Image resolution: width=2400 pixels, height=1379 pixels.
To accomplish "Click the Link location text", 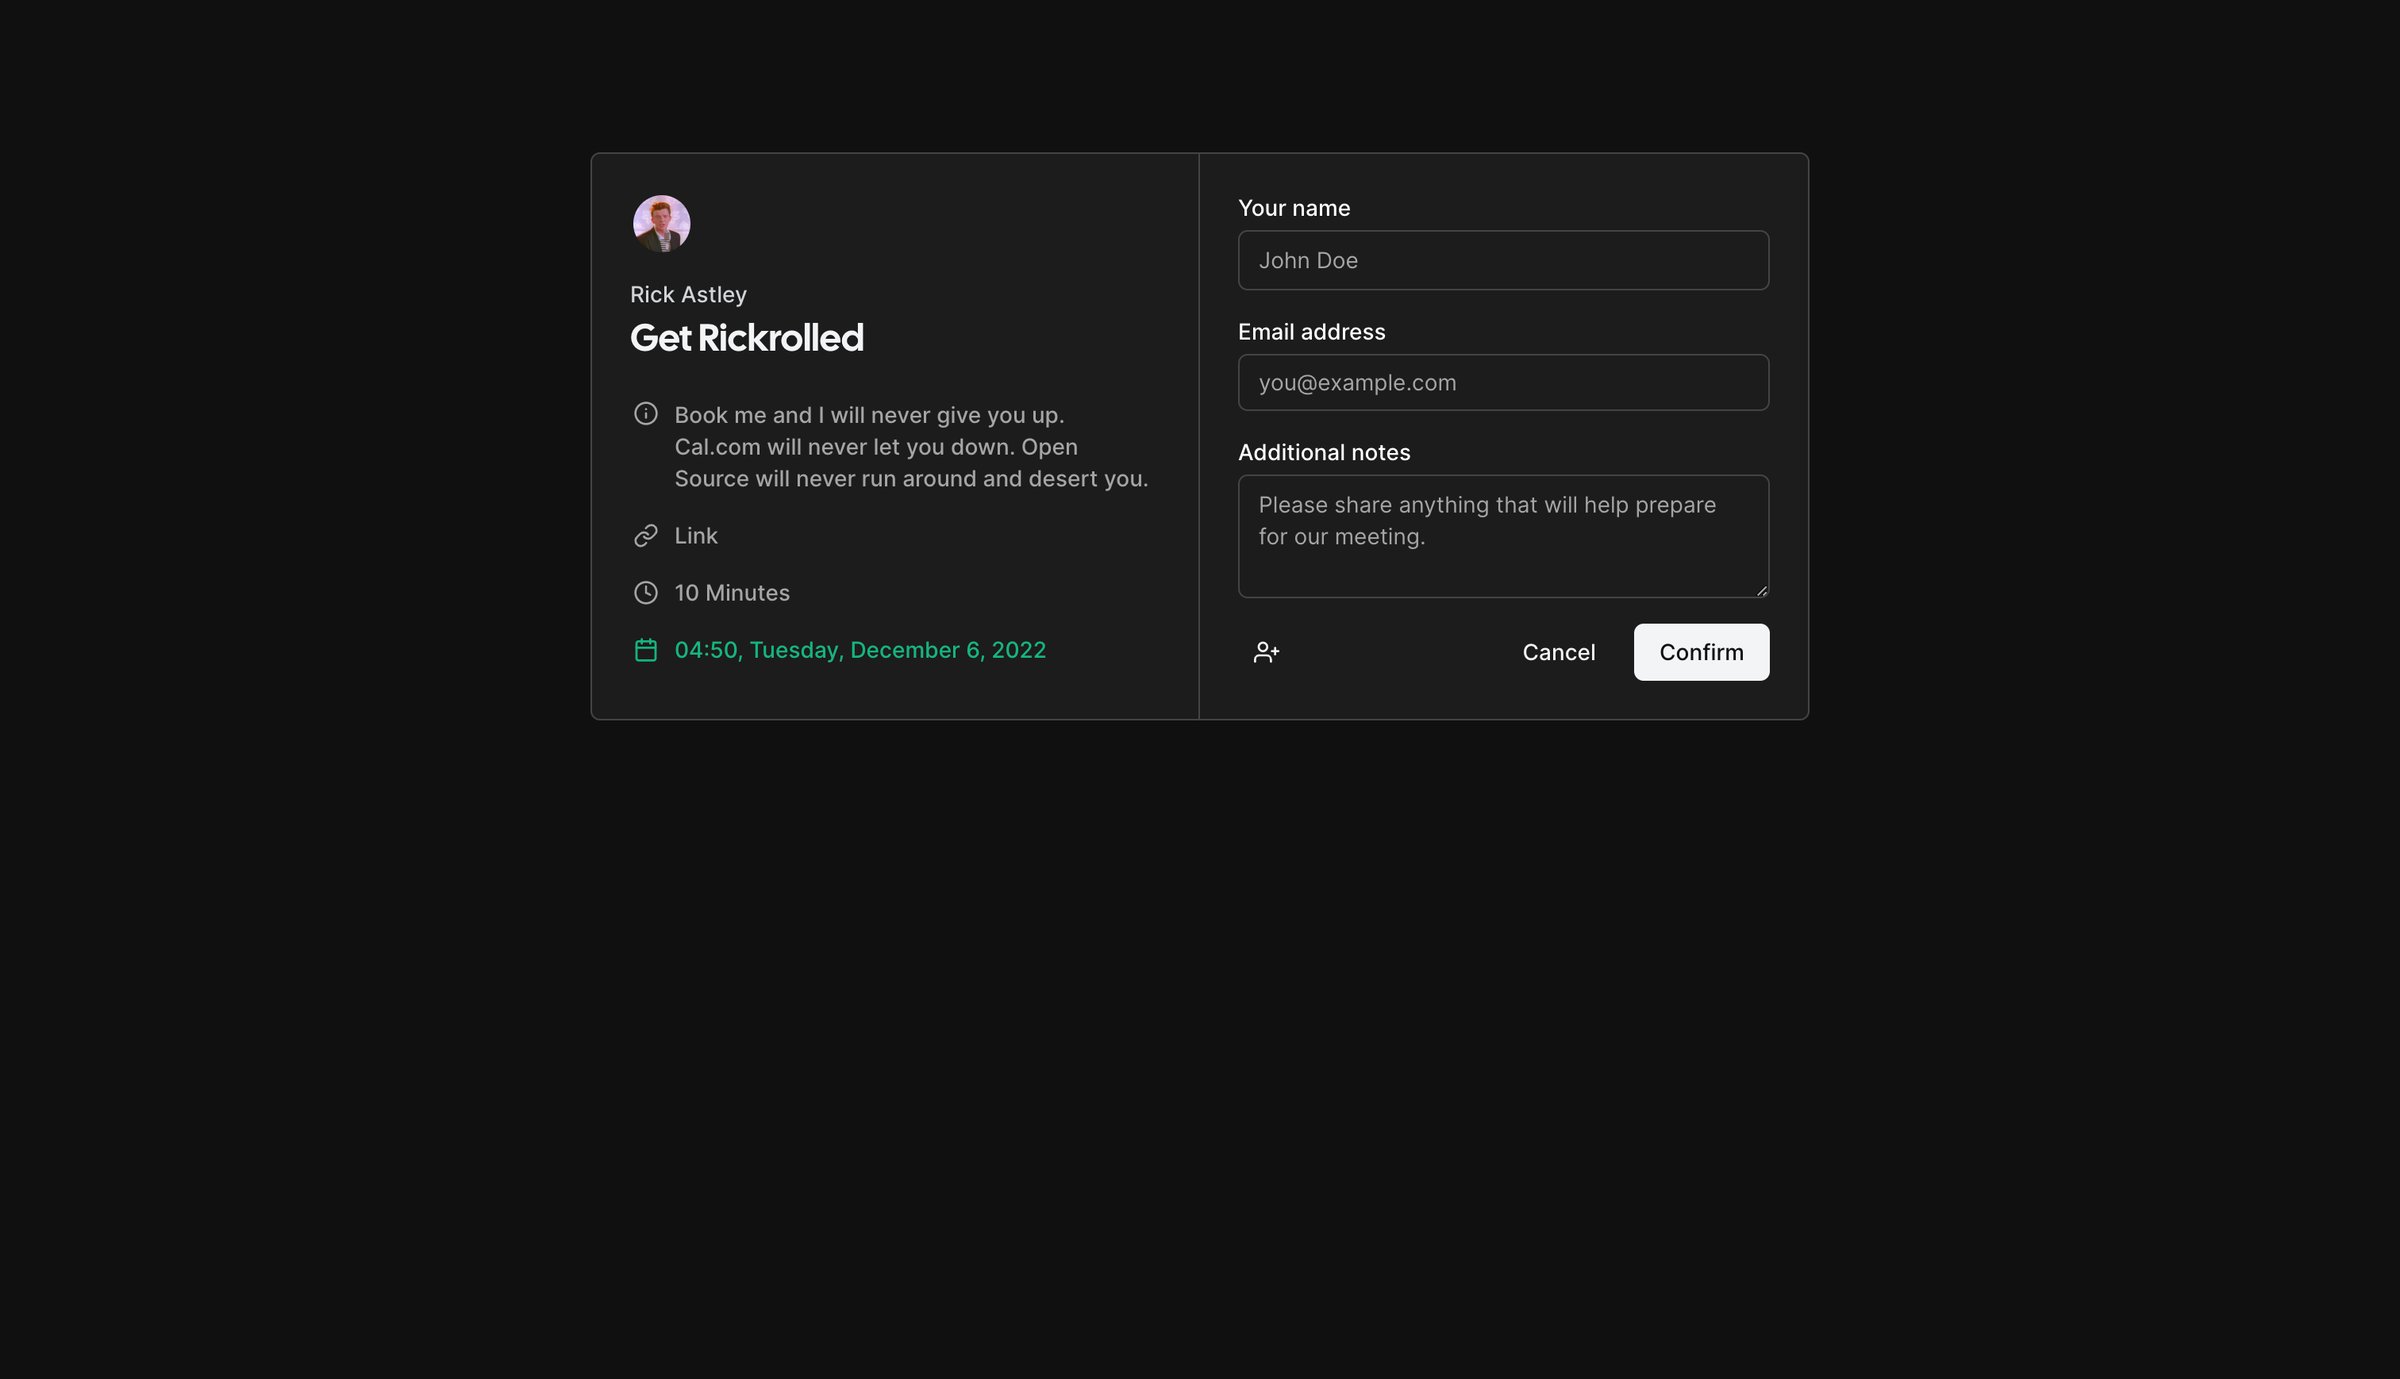I will pyautogui.click(x=696, y=536).
